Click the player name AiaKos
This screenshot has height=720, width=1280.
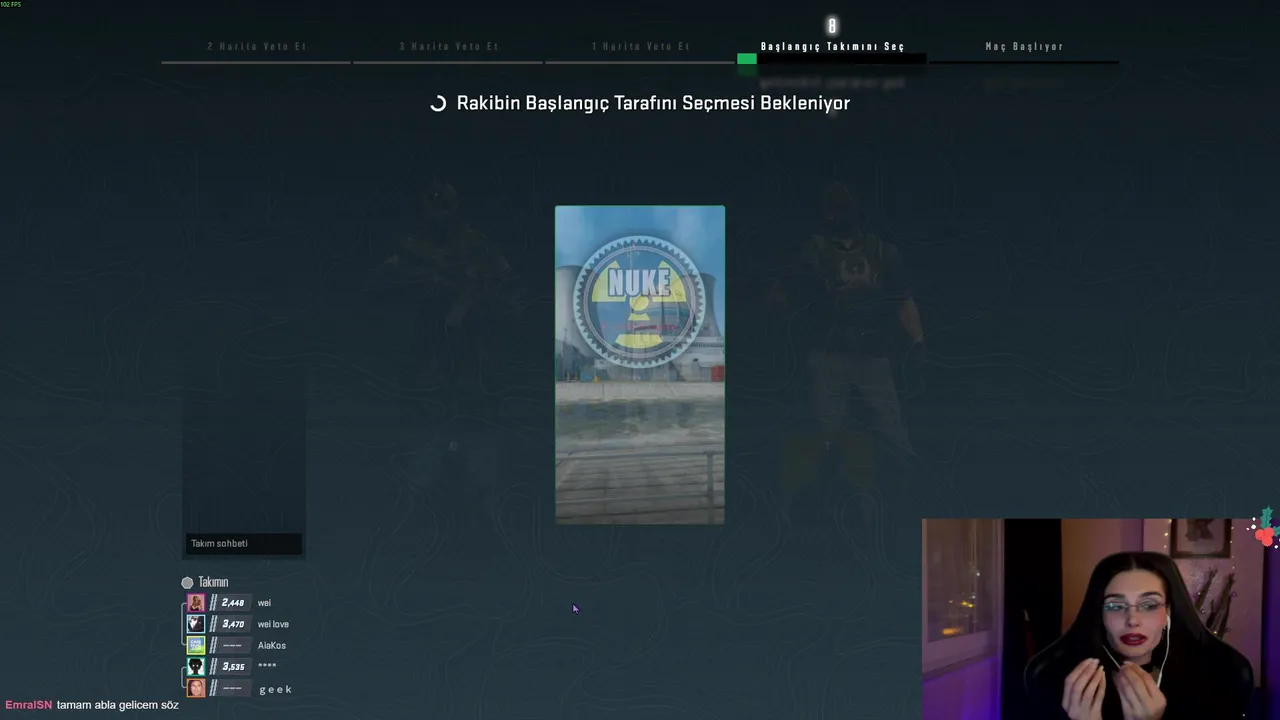tap(272, 645)
